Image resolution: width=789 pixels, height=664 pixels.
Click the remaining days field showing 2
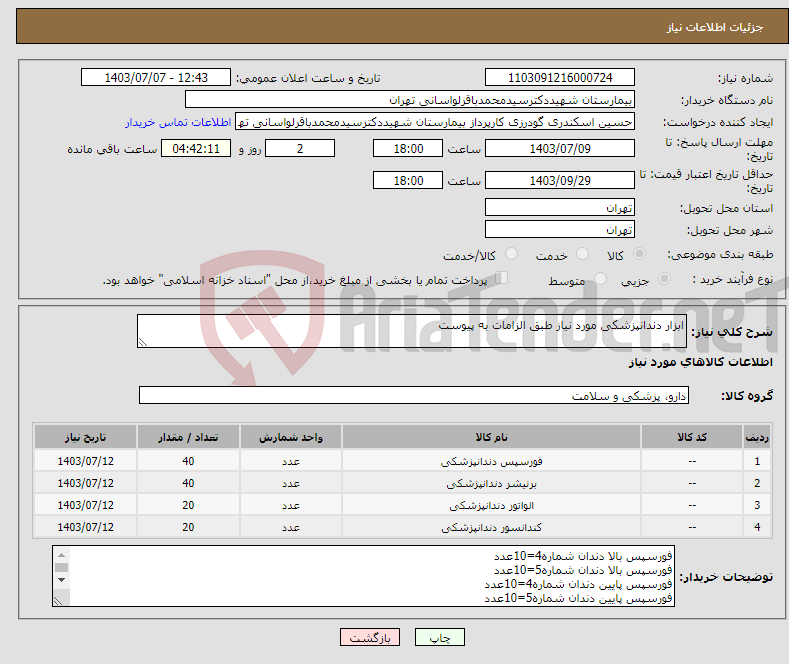pos(300,148)
